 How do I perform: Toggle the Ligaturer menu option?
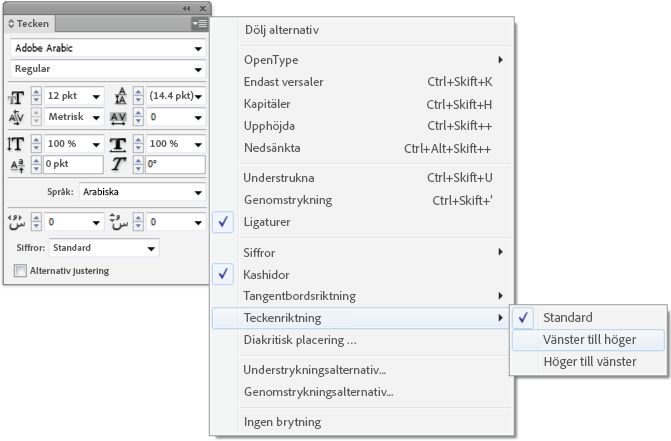click(362, 222)
